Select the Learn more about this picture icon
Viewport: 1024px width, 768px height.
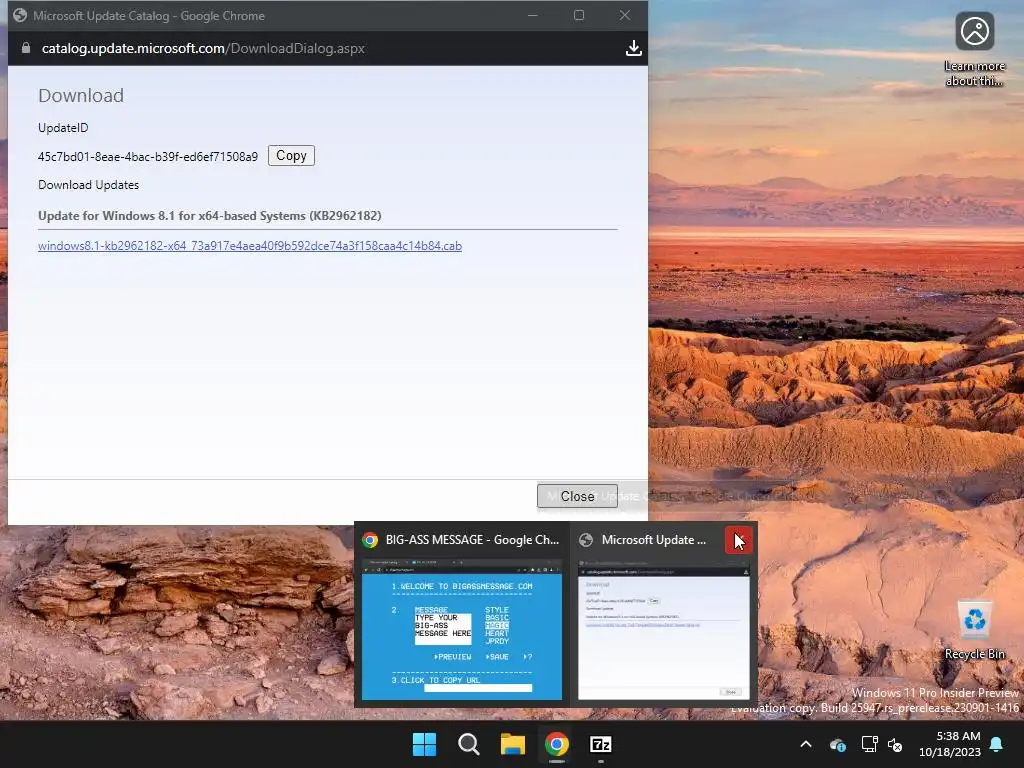coord(974,49)
